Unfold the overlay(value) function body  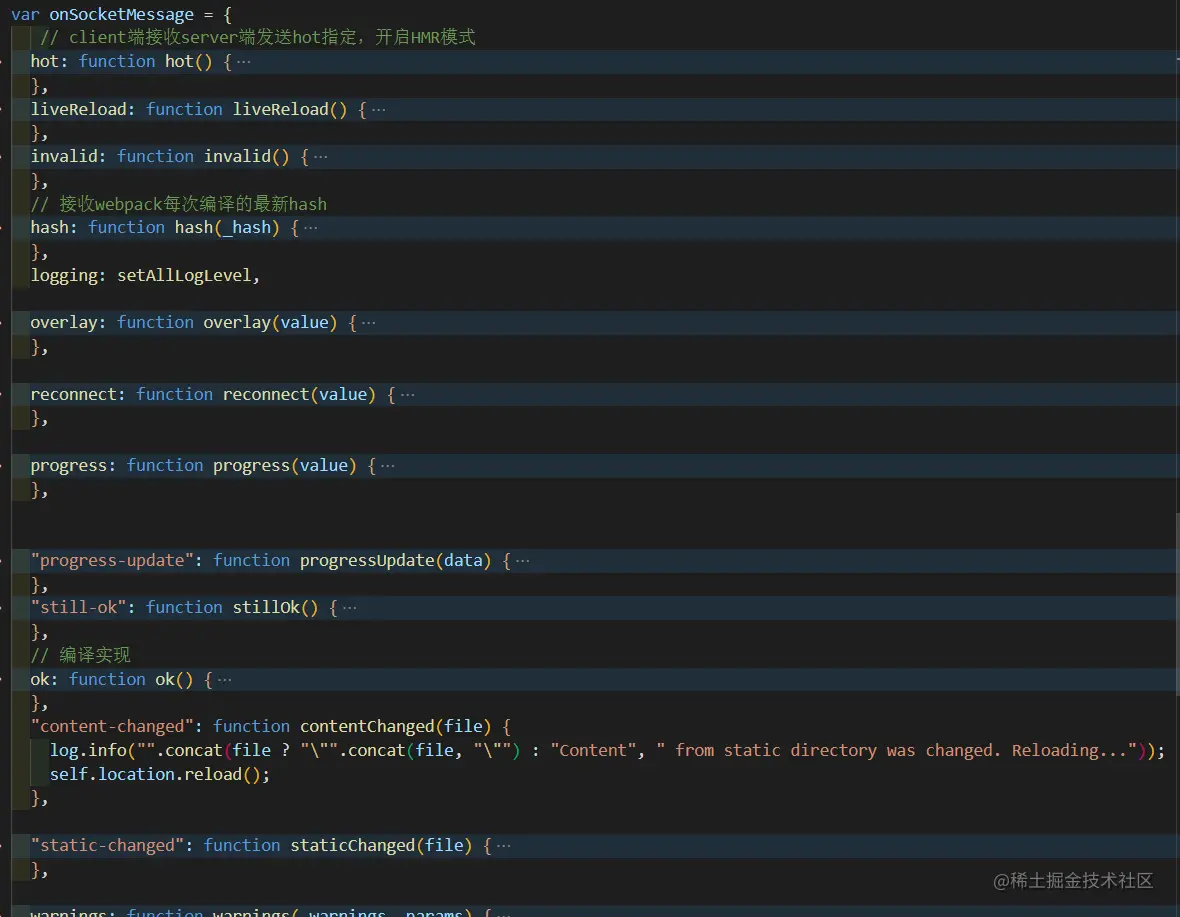click(369, 323)
